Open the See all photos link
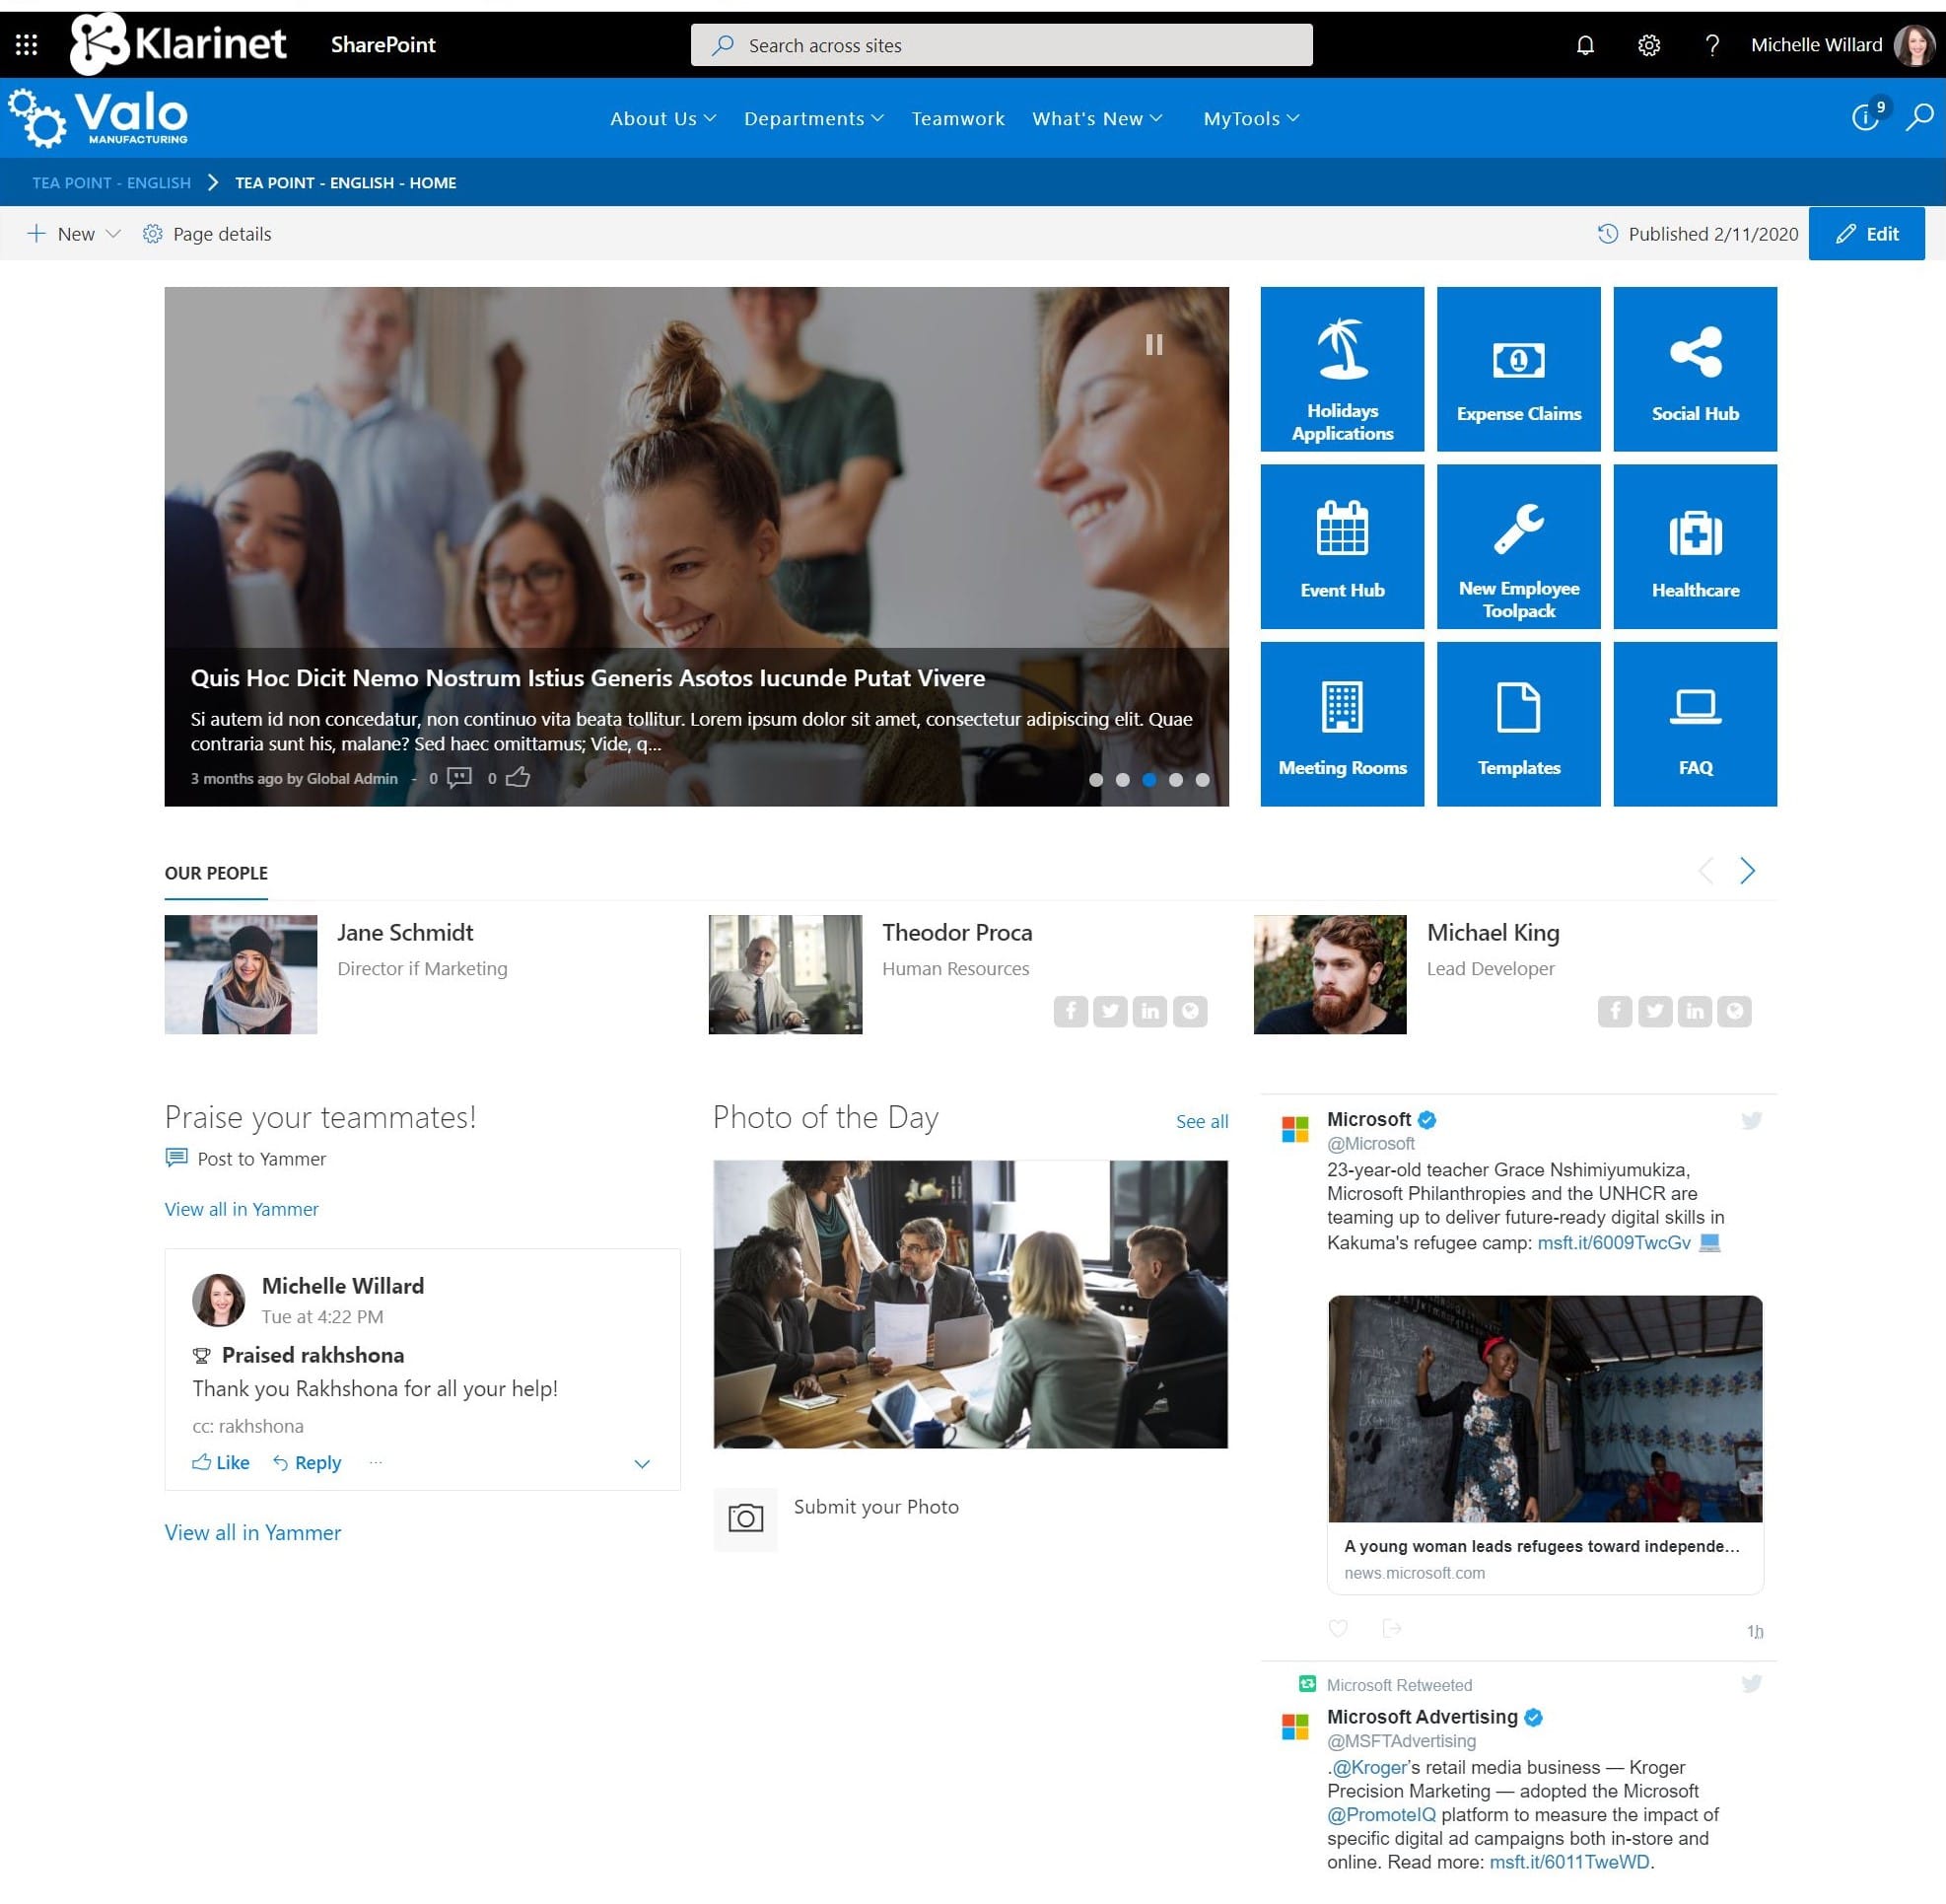Screen dimensions: 1946x1904 pos(1201,1121)
